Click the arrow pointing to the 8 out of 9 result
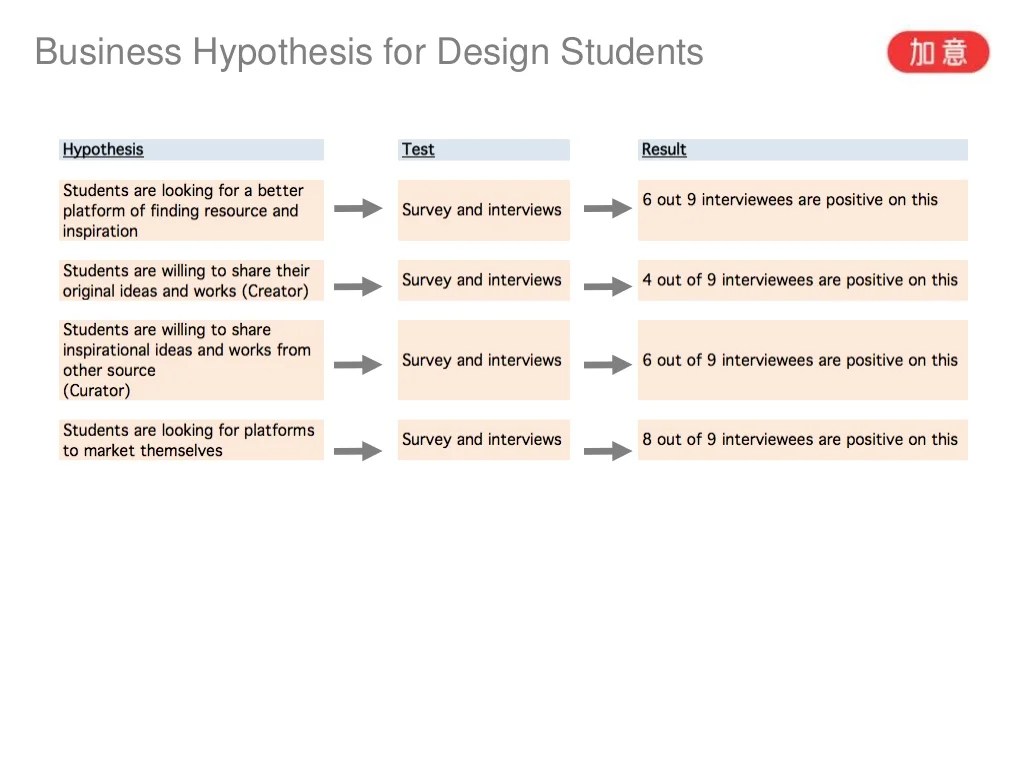 607,451
